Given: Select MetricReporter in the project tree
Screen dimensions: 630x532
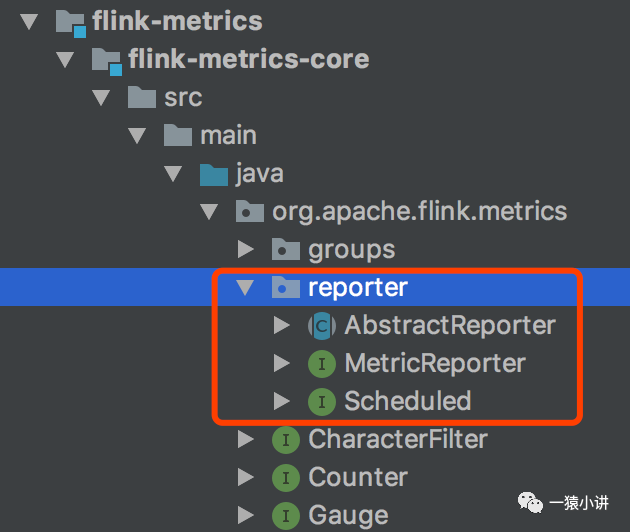Looking at the screenshot, I should [434, 364].
